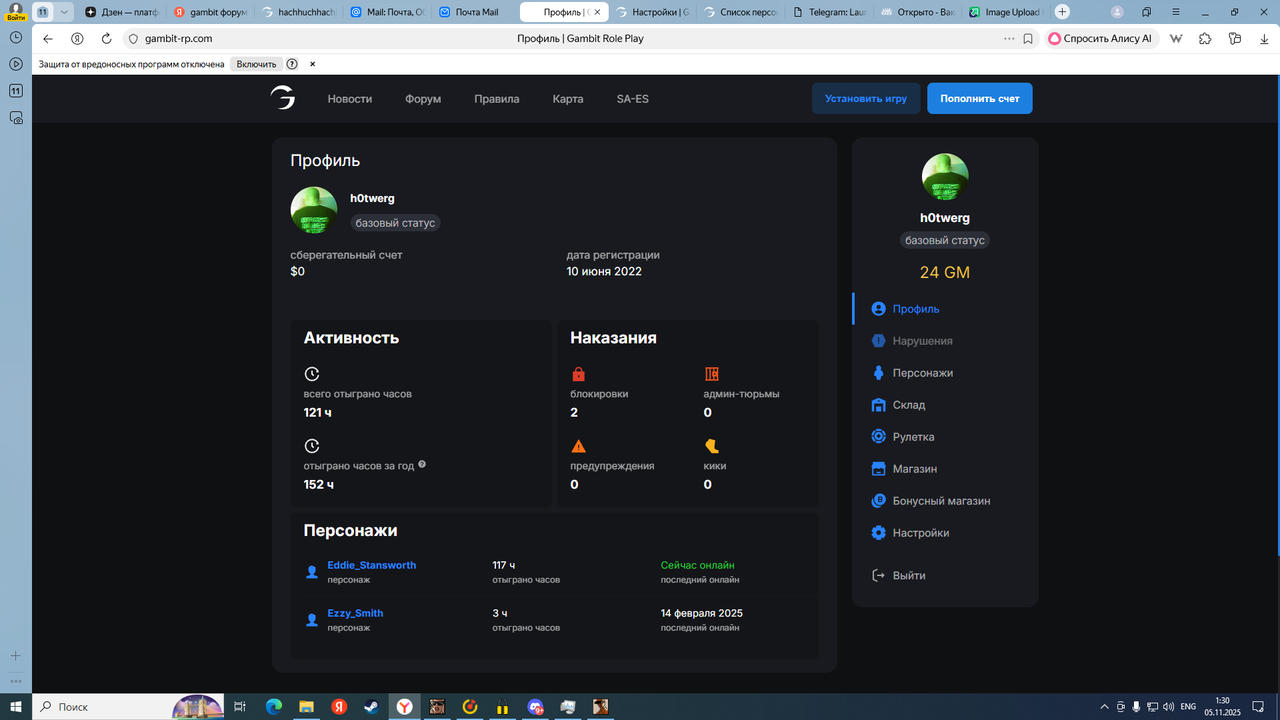Go to the Форум menu item
1280x720 pixels.
click(423, 99)
